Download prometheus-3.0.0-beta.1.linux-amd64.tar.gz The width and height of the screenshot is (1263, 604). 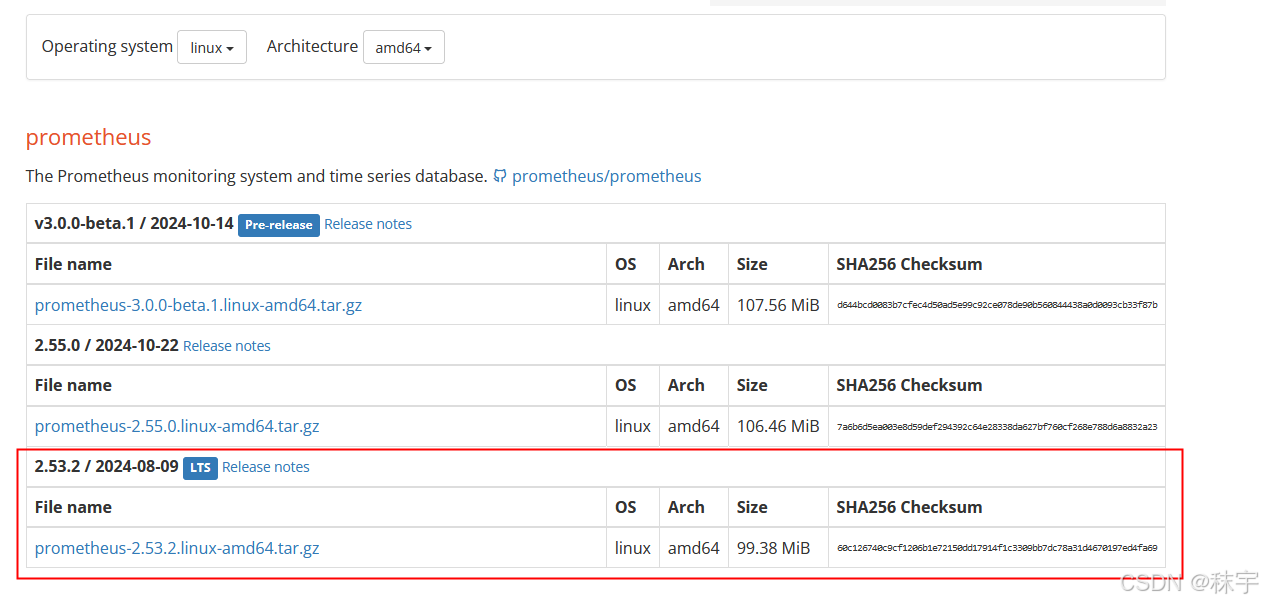click(198, 305)
